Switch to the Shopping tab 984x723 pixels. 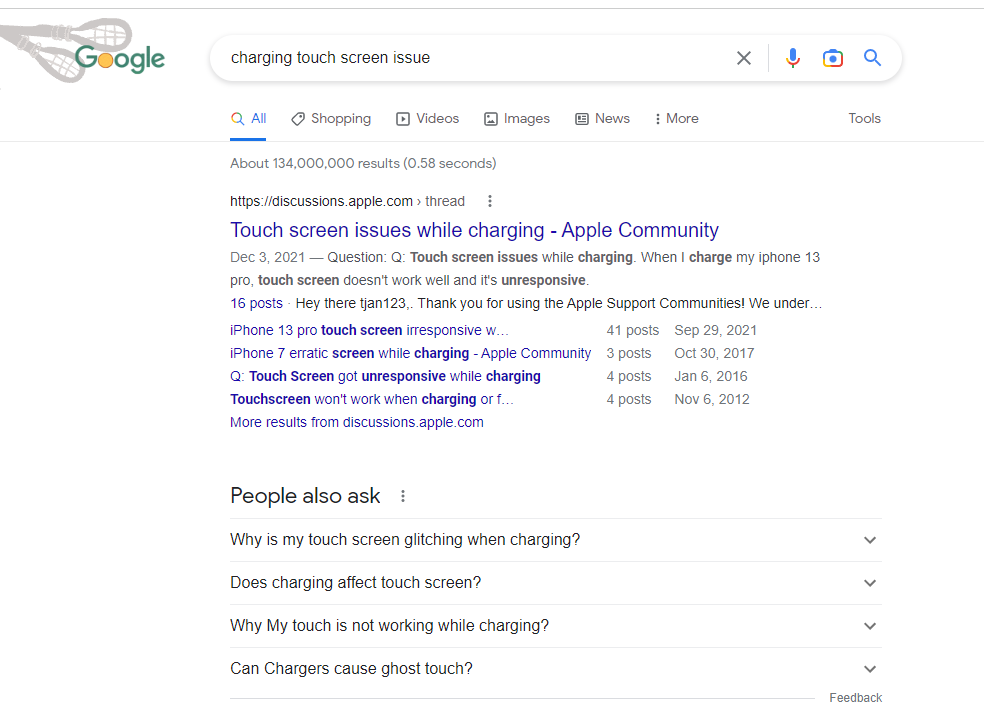[x=331, y=119]
